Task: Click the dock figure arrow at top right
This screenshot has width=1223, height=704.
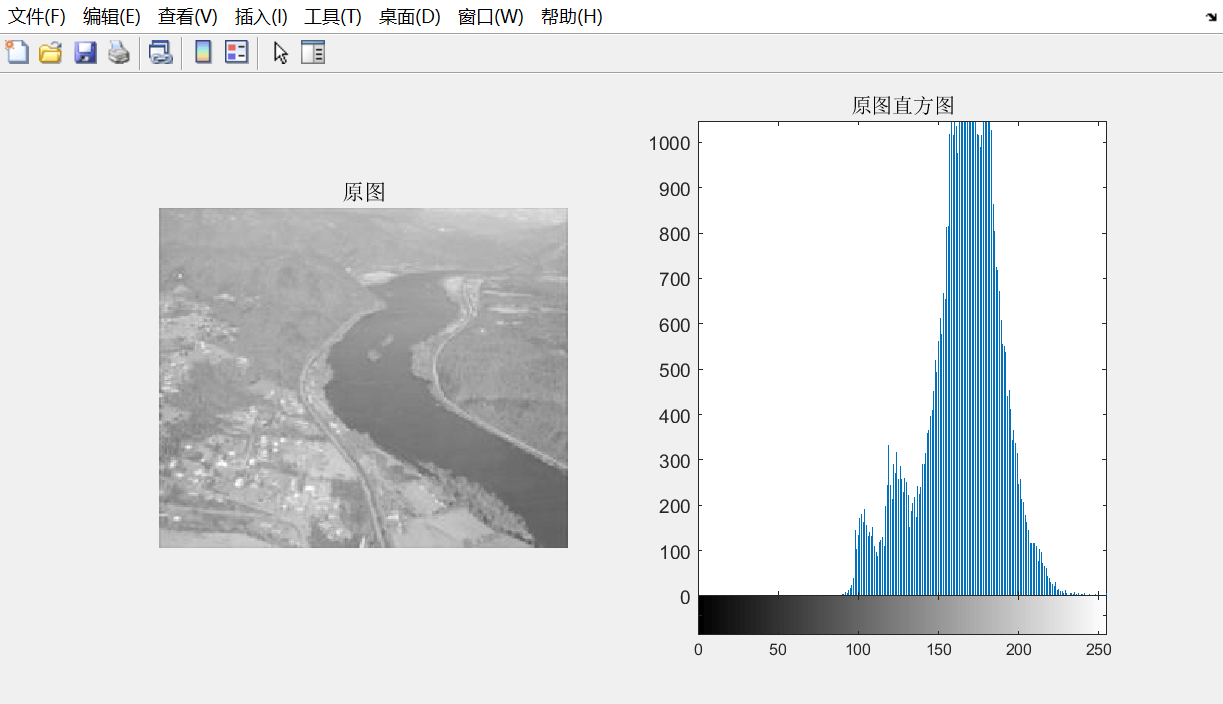Action: (1211, 18)
